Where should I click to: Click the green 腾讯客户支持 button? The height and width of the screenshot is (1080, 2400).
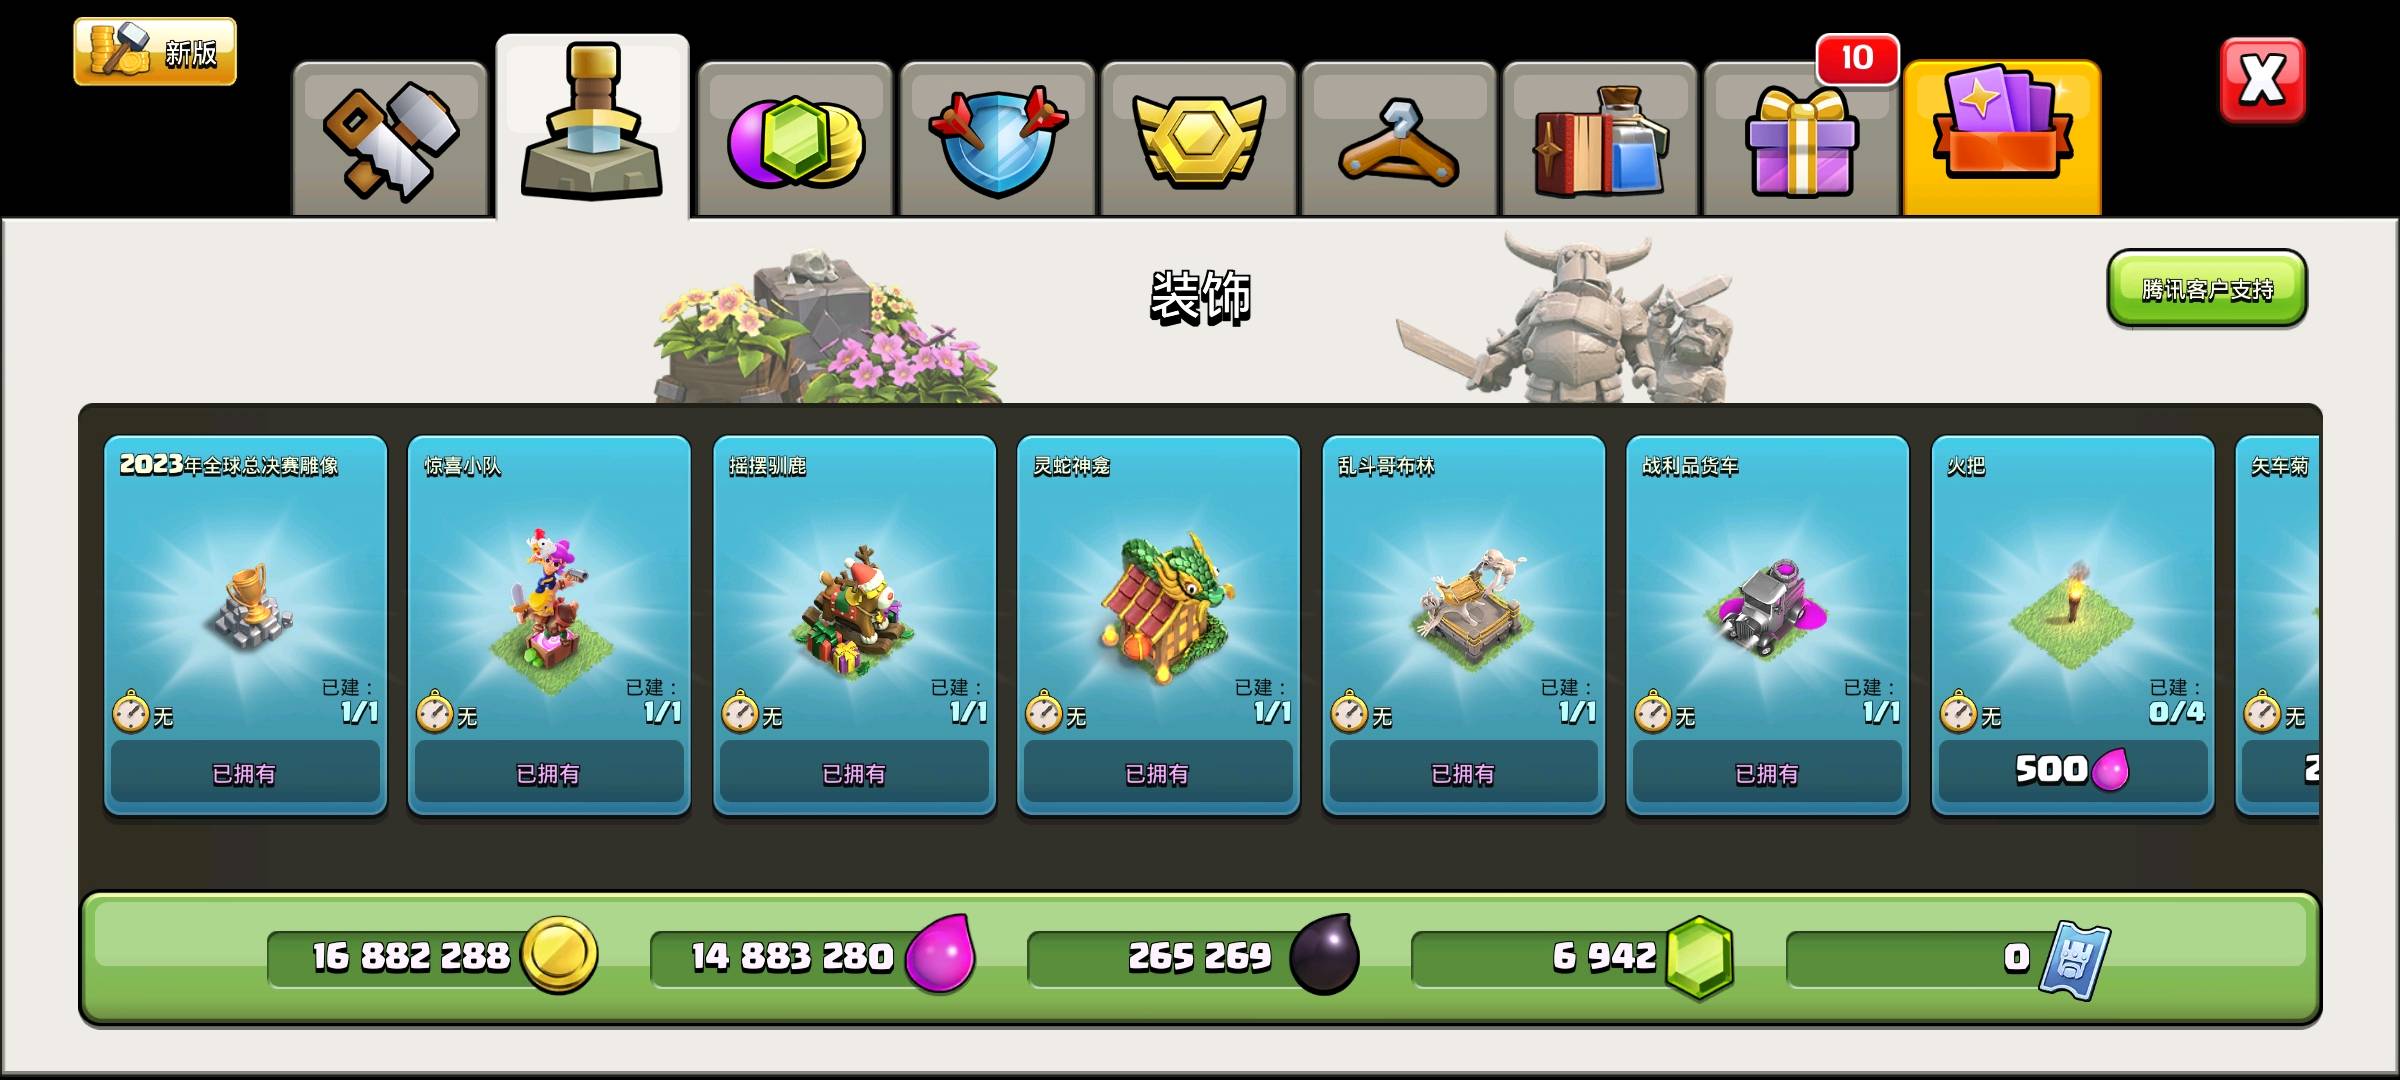coord(2207,289)
